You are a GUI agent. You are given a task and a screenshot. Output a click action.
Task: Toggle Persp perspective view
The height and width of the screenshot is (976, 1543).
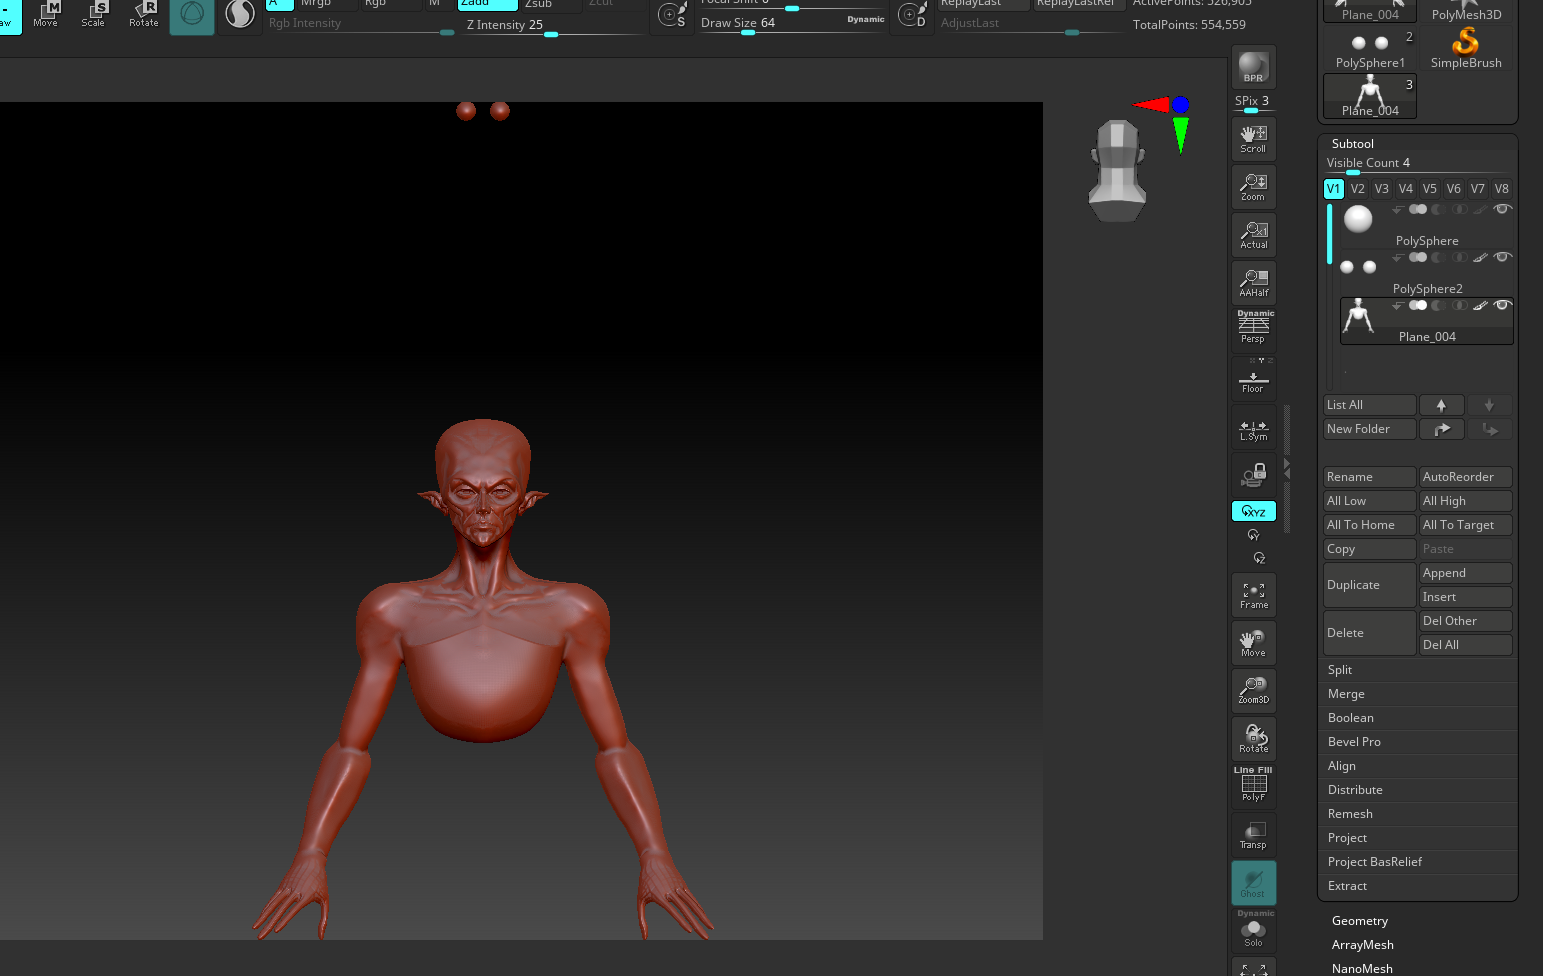tap(1253, 328)
